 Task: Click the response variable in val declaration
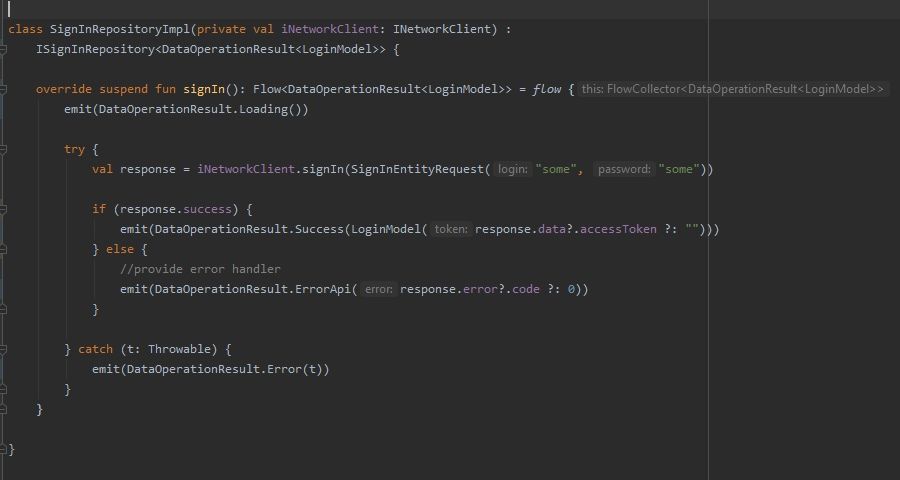tap(148, 169)
